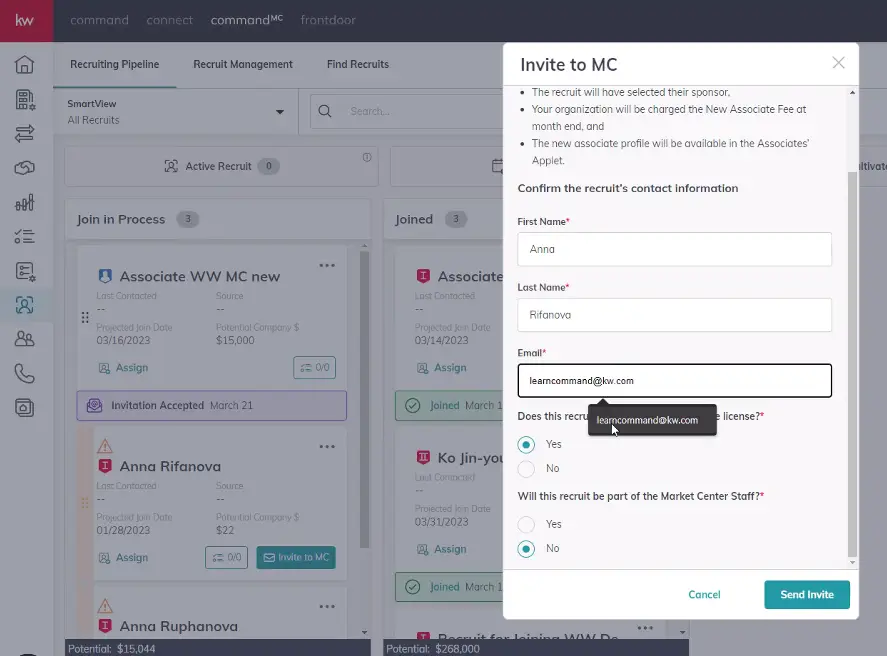Viewport: 887px width, 656px height.
Task: Open the transfer arrows sidebar icon
Action: point(24,133)
